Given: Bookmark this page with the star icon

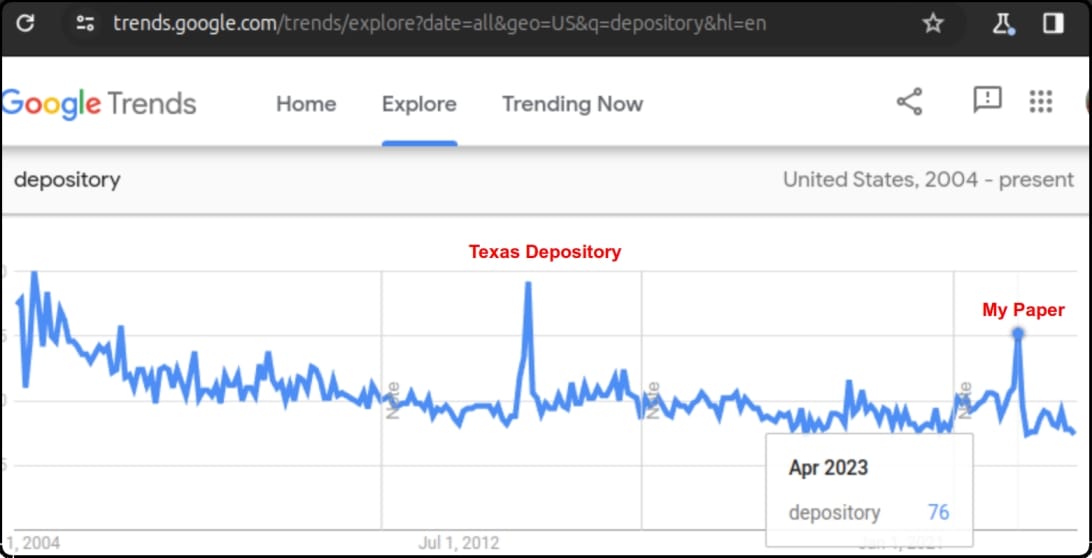Looking at the screenshot, I should click(x=932, y=23).
